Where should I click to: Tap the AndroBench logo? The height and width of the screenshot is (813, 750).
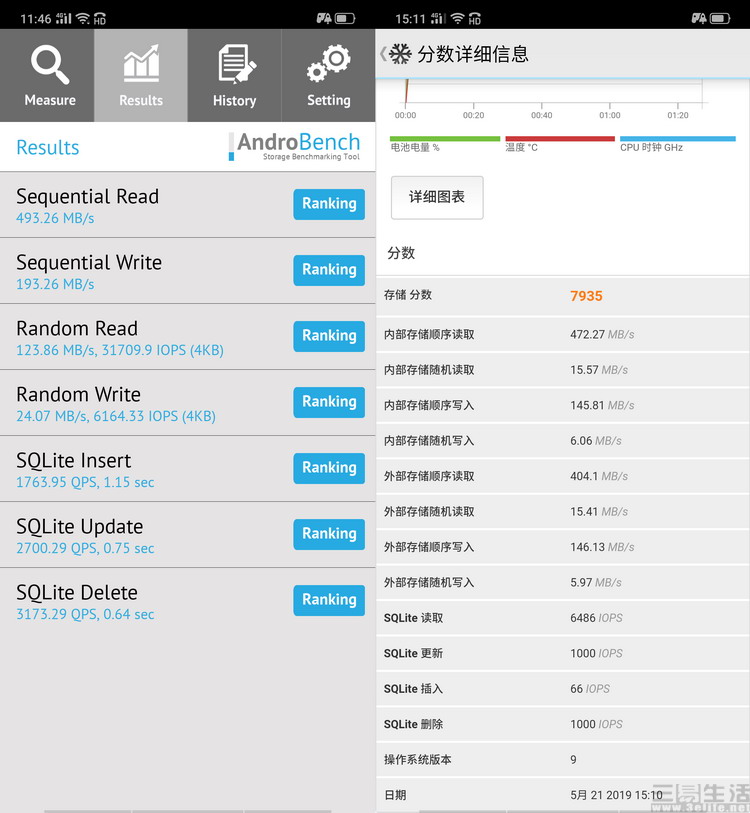pos(298,146)
